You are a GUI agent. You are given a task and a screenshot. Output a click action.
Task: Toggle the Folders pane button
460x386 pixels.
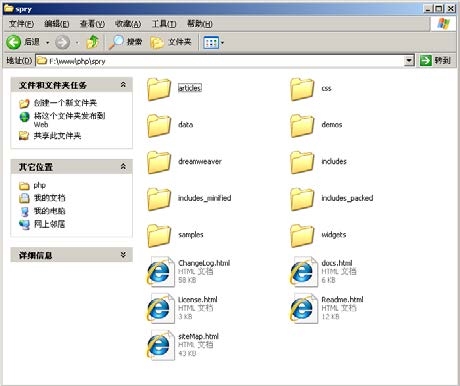171,42
